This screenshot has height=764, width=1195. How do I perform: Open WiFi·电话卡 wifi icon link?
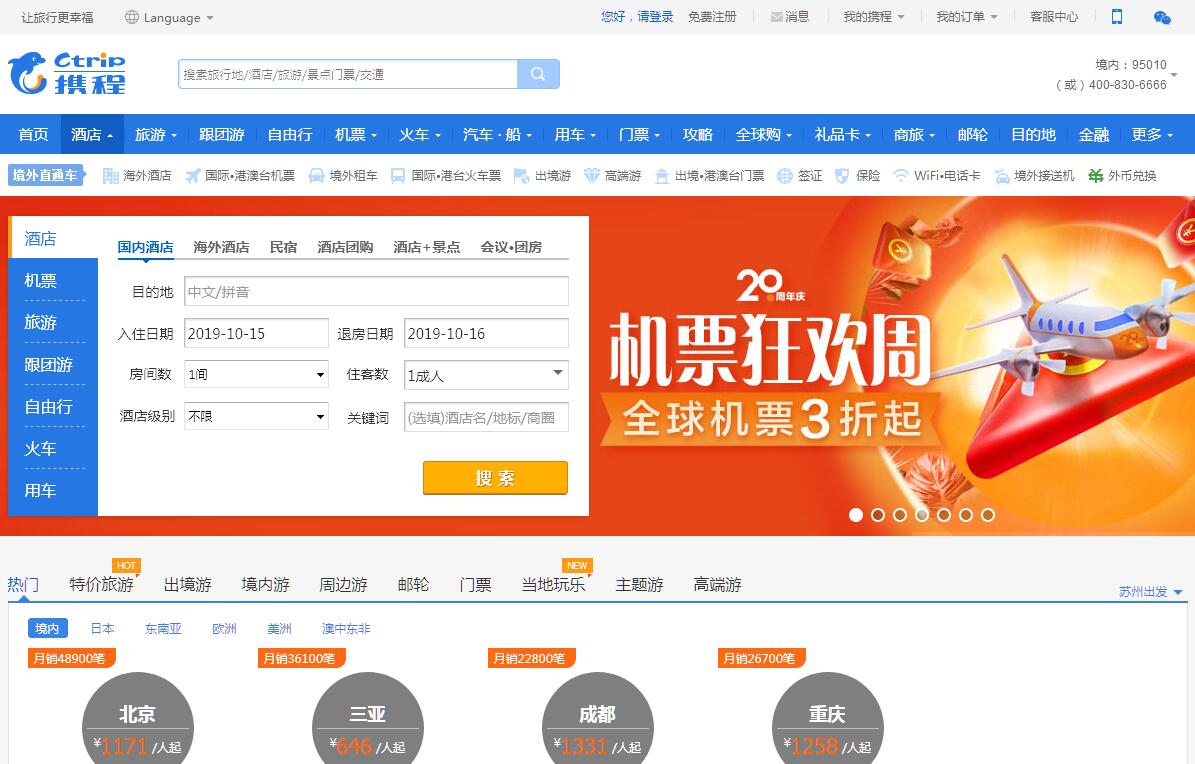pyautogui.click(x=901, y=176)
